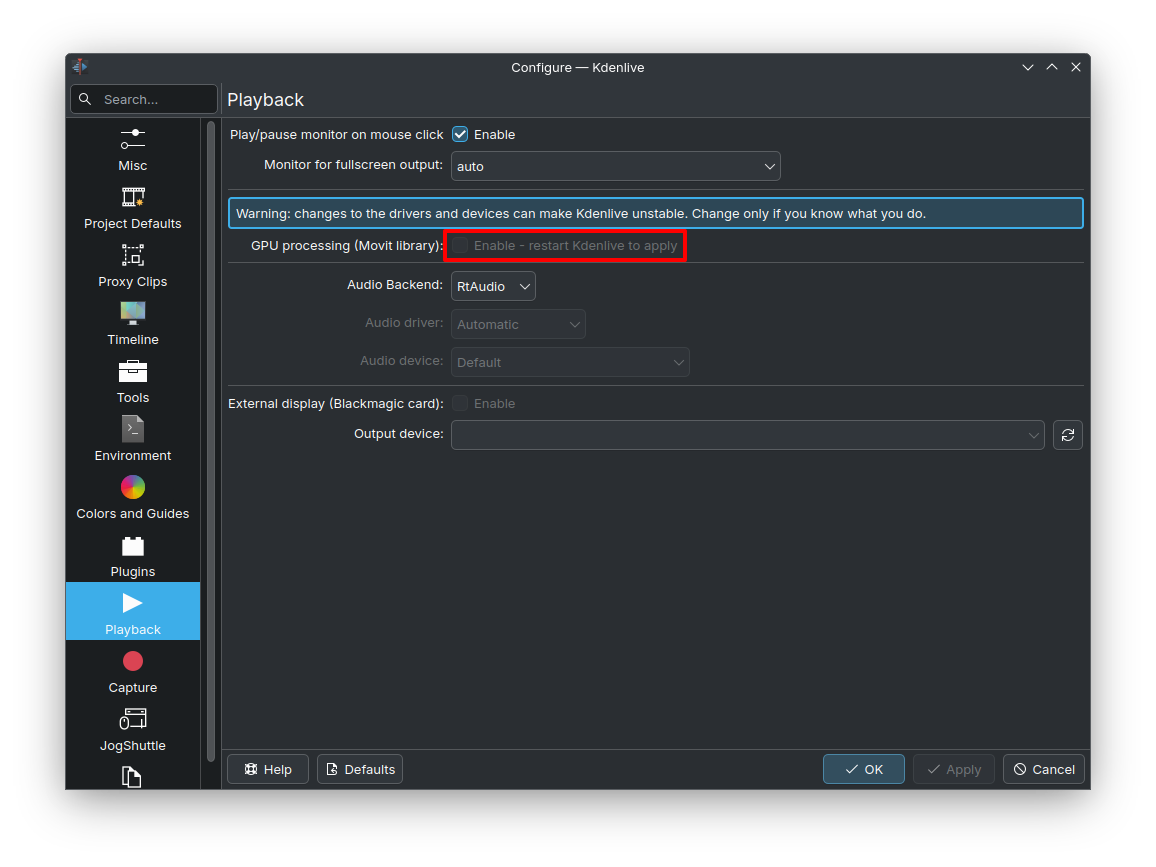Open the Audio driver Automatic dropdown
Viewport: 1156px width, 867px height.
[518, 324]
